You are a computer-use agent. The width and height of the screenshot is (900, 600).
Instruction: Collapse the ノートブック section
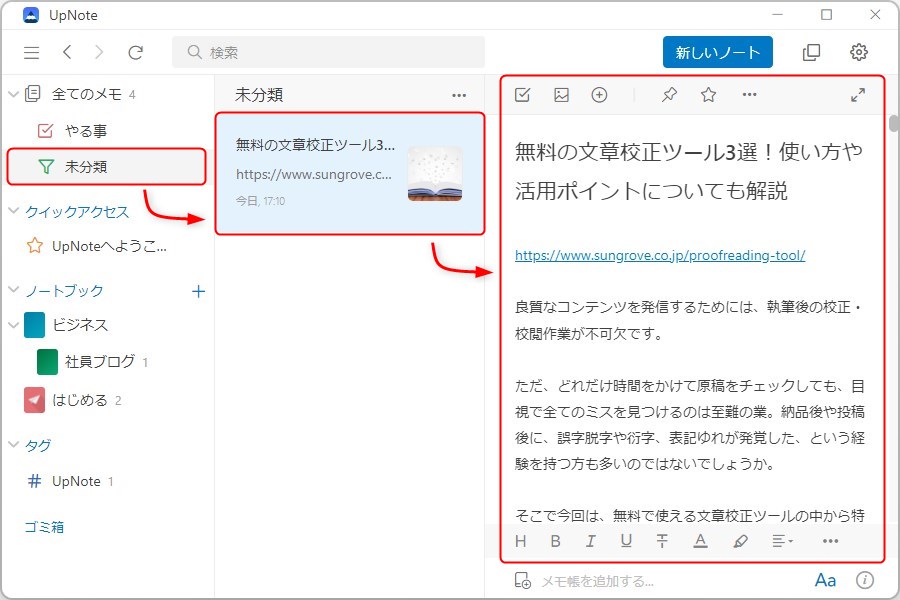(13, 290)
